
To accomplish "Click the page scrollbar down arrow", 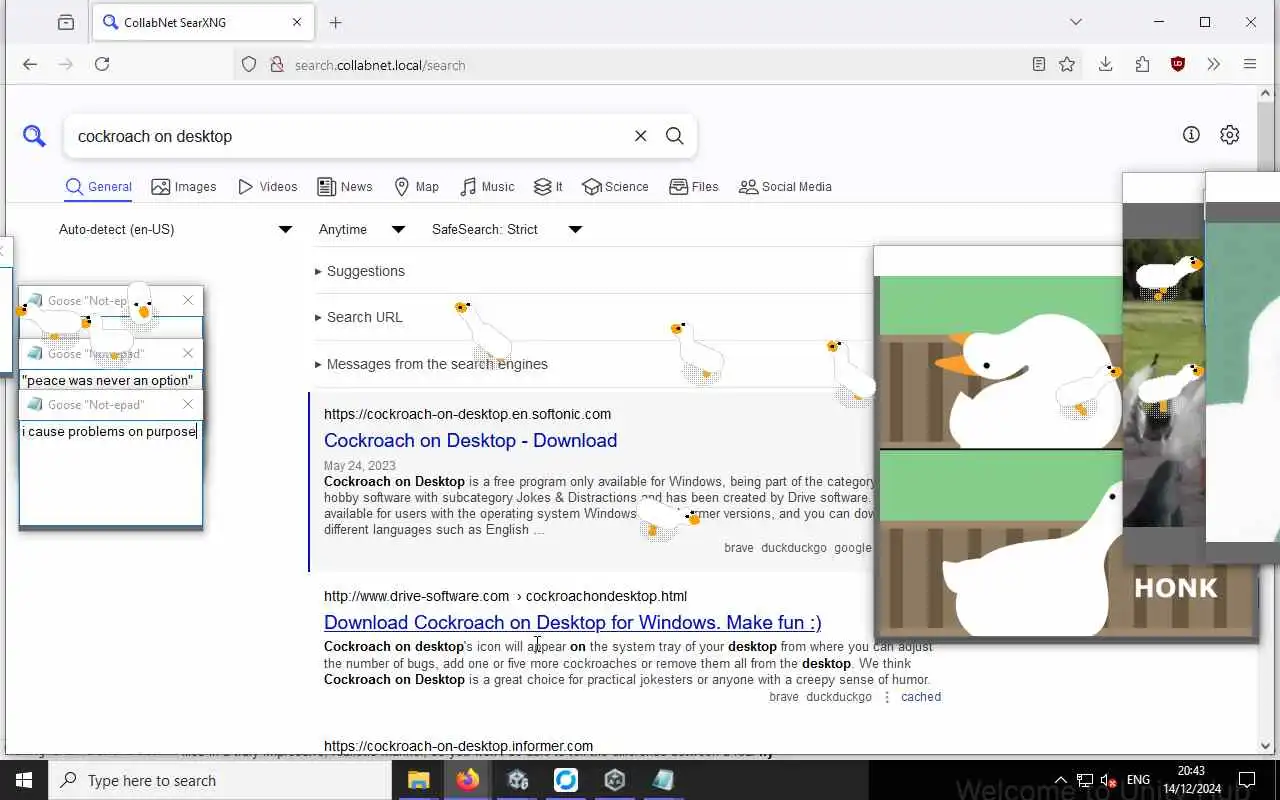I will pos(1265,745).
